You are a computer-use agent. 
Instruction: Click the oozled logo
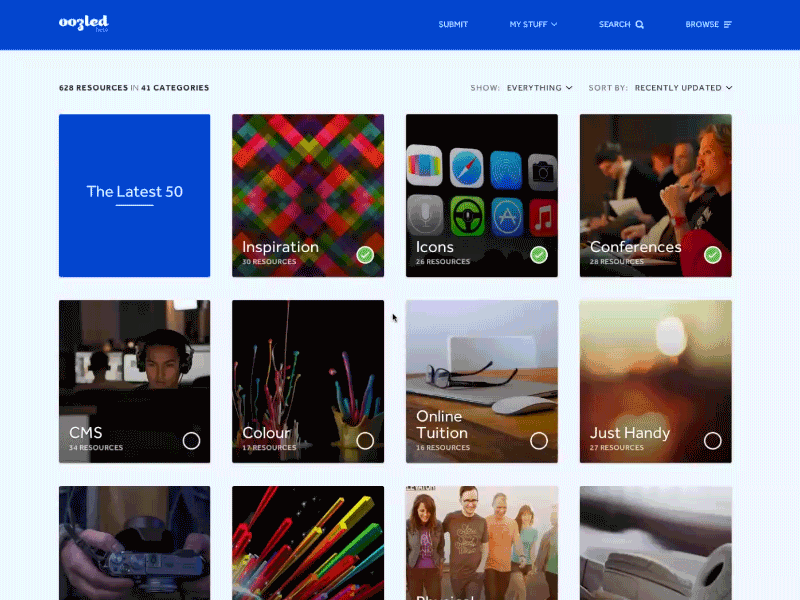[84, 23]
